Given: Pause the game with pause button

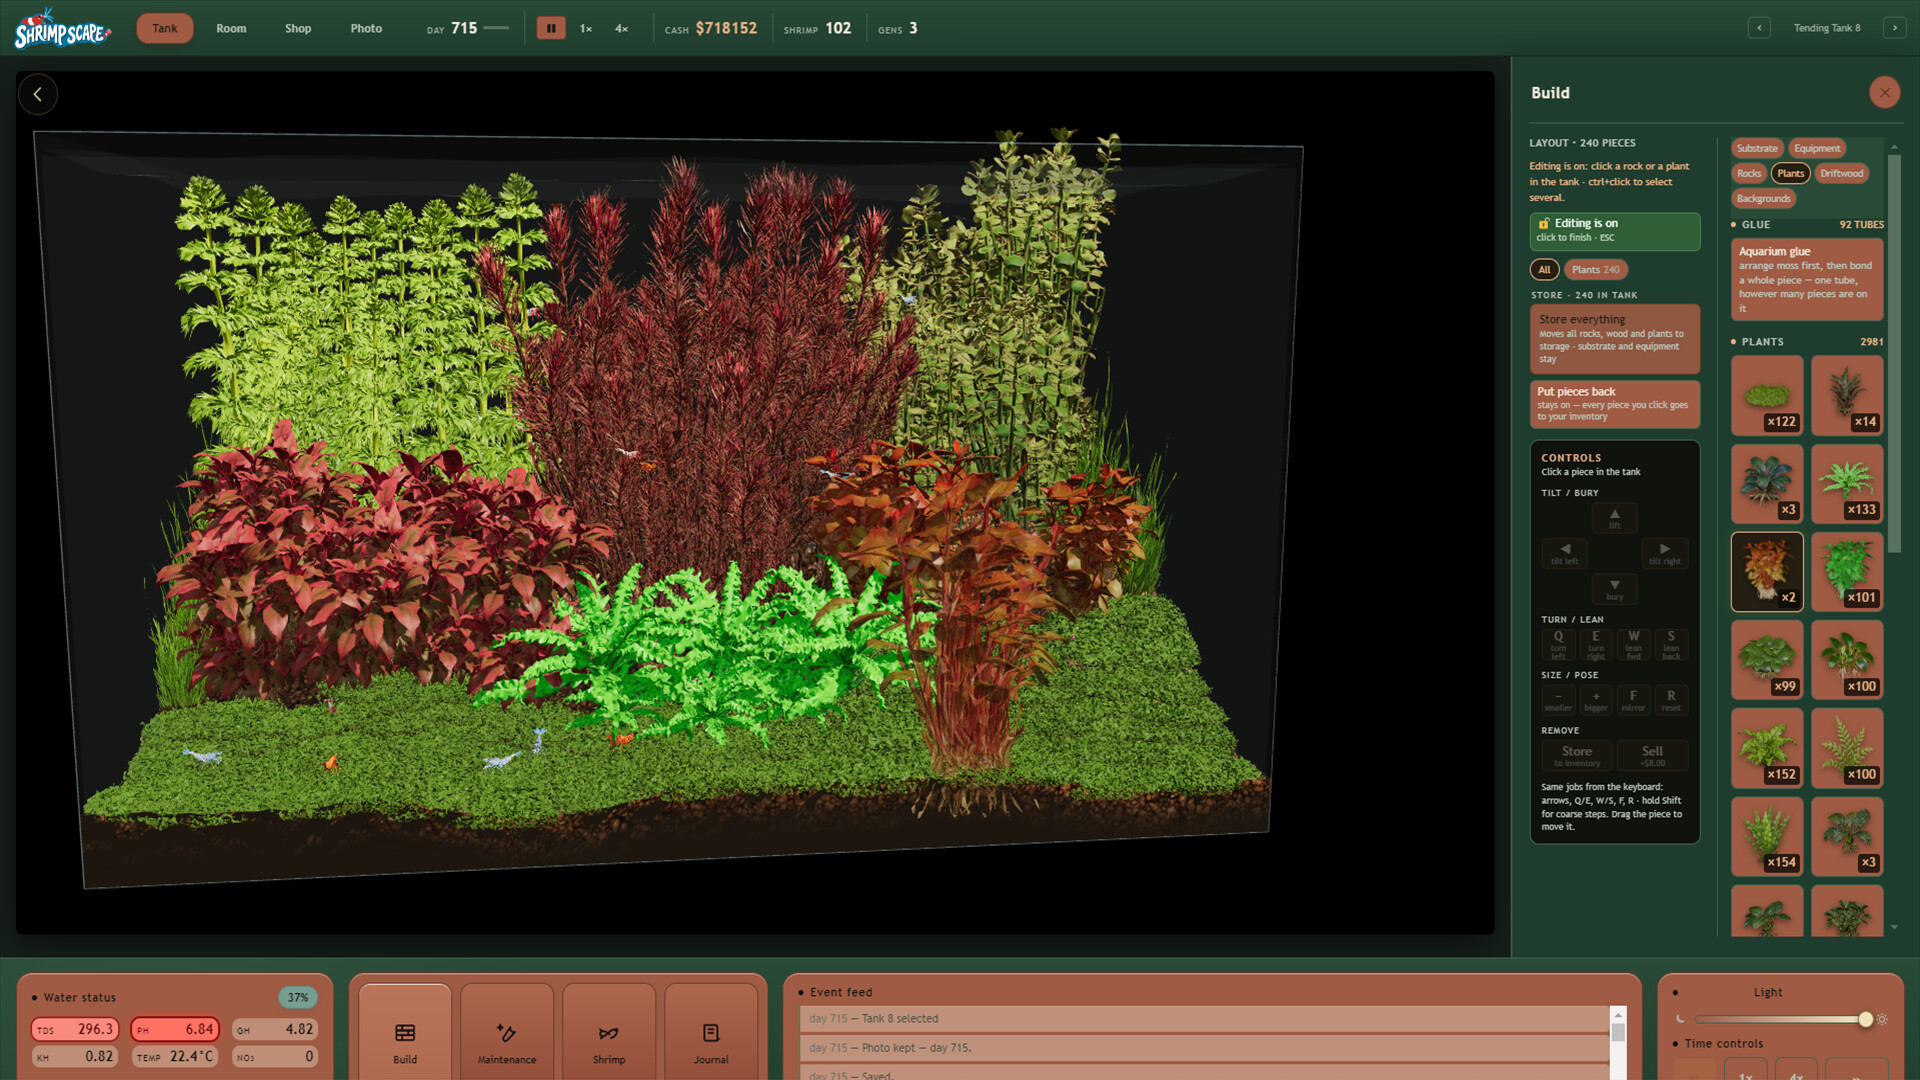Looking at the screenshot, I should pyautogui.click(x=551, y=28).
